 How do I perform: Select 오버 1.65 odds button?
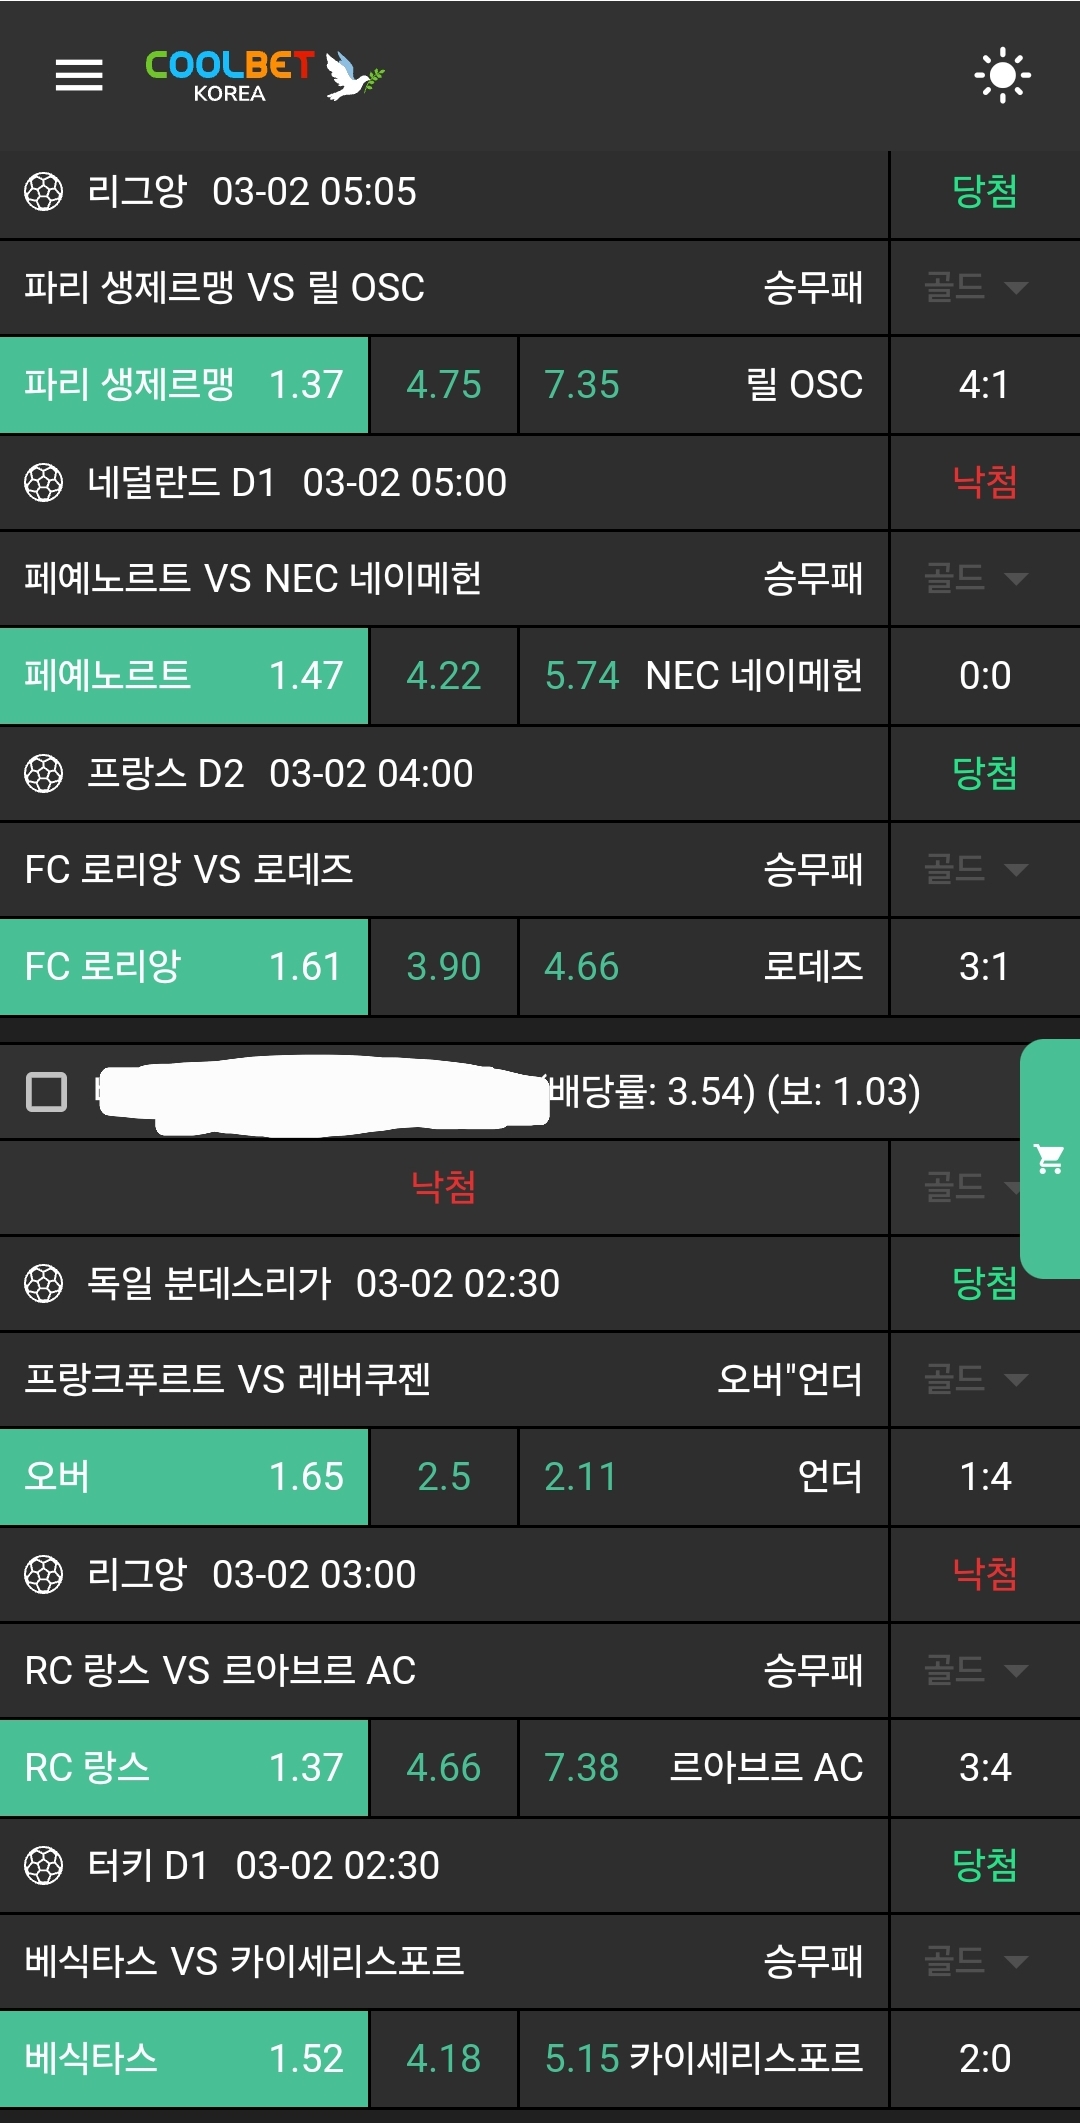(x=184, y=1477)
